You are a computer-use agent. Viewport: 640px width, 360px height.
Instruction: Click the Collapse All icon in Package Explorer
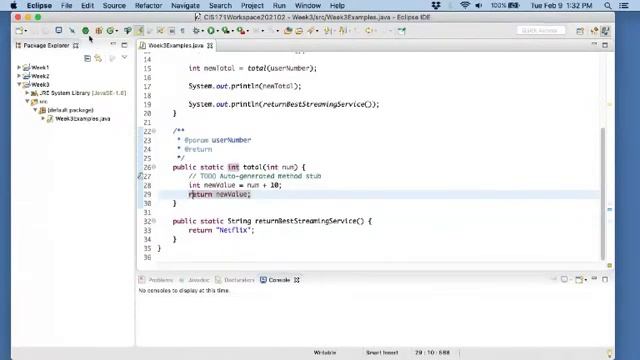click(x=87, y=58)
